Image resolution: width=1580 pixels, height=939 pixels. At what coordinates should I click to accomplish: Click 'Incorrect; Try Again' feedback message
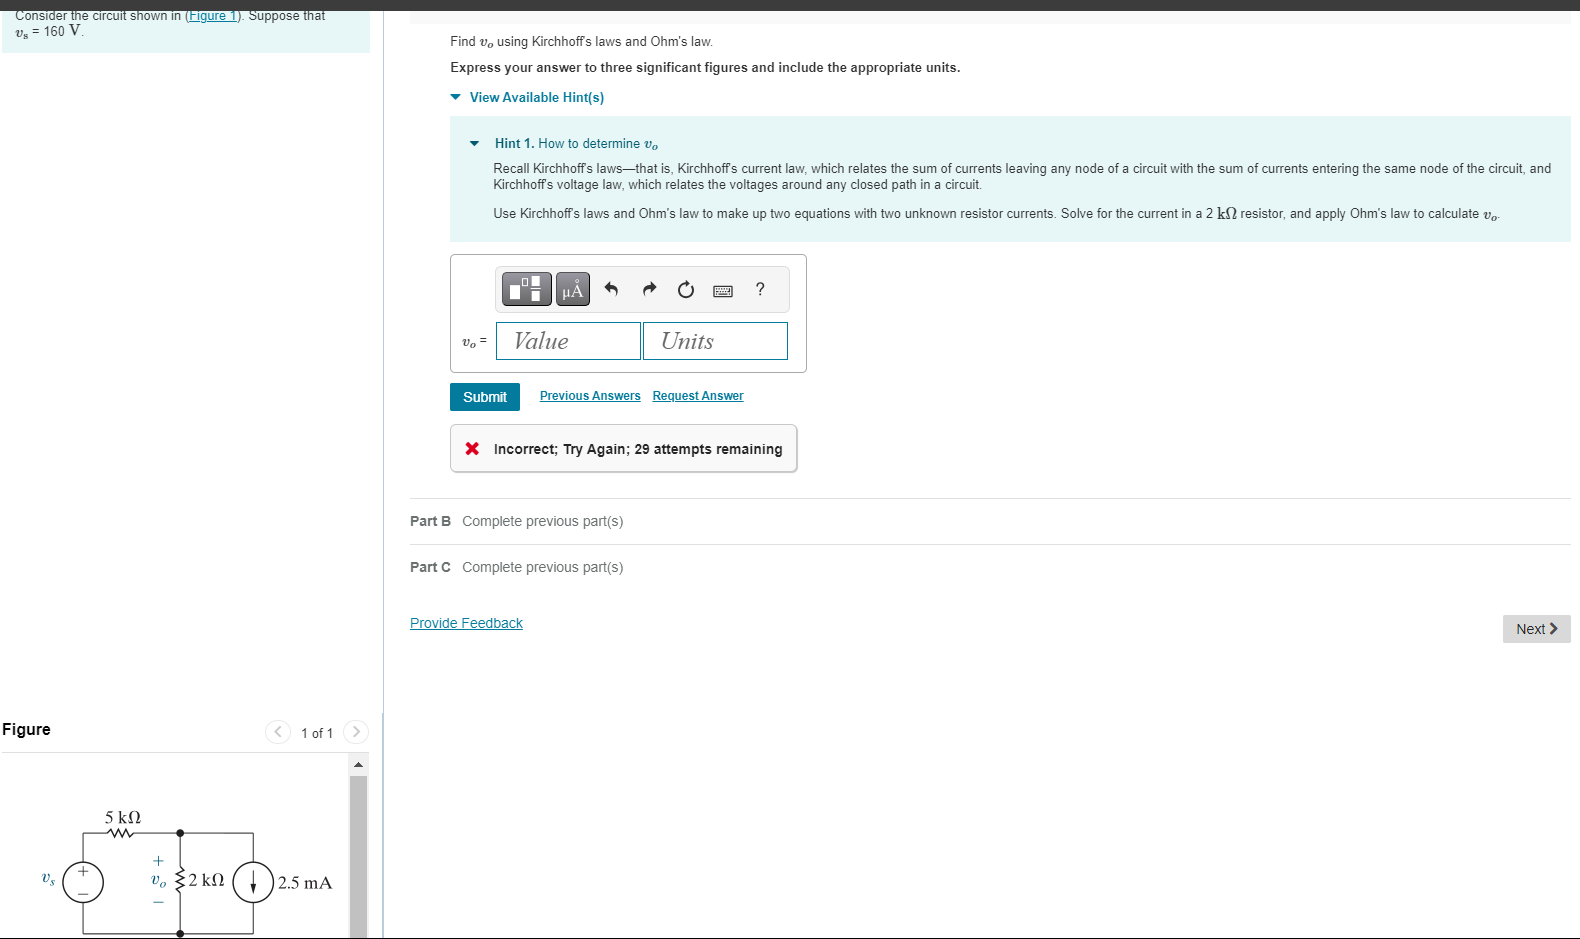pyautogui.click(x=624, y=449)
